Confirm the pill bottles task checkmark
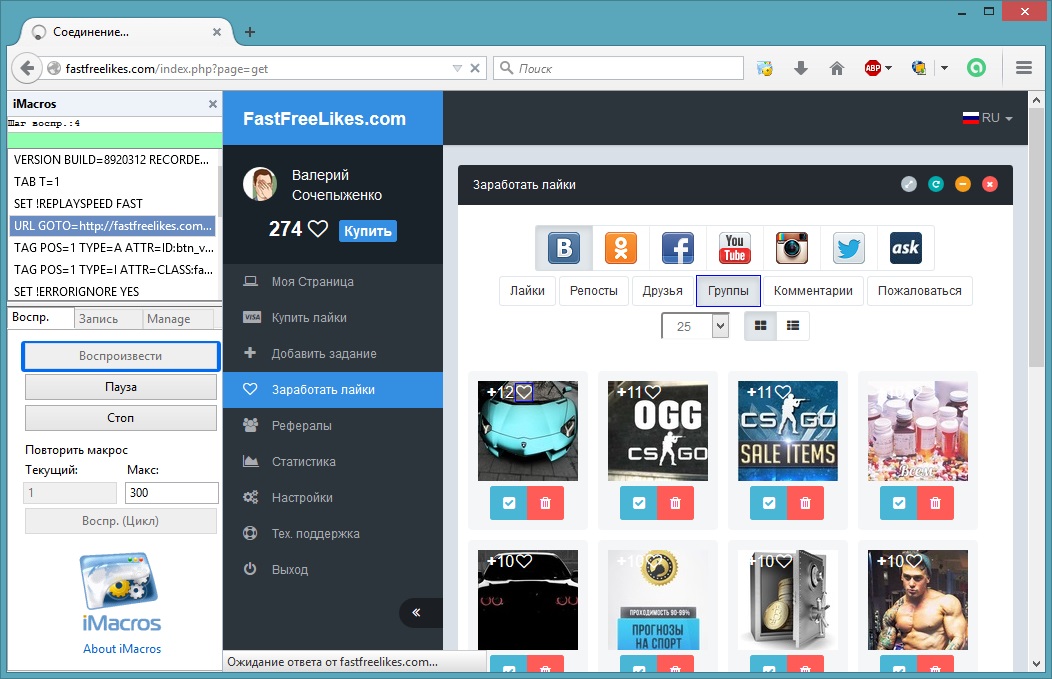The image size is (1052, 679). coord(899,503)
